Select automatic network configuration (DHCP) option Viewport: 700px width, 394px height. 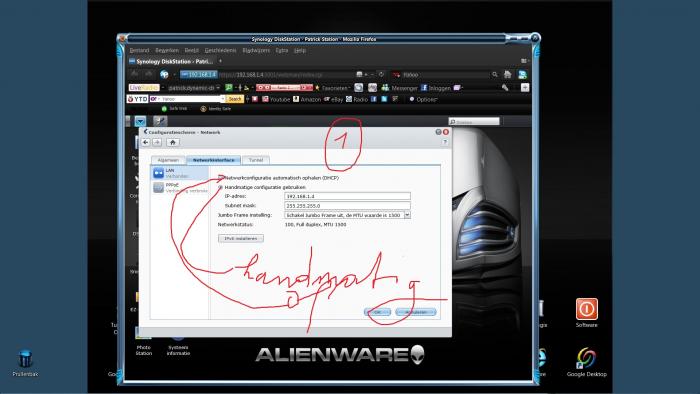pos(221,178)
